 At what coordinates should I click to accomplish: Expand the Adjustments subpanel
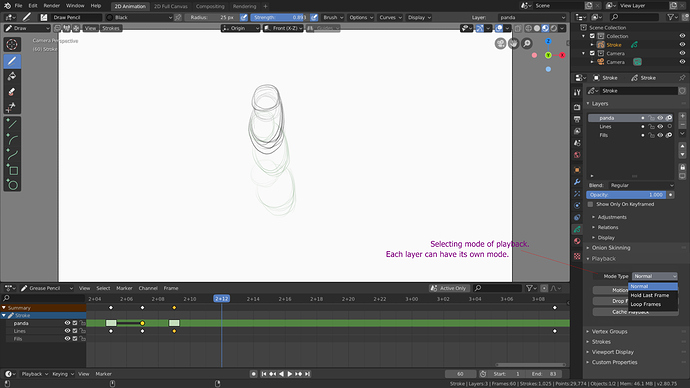pyautogui.click(x=612, y=217)
